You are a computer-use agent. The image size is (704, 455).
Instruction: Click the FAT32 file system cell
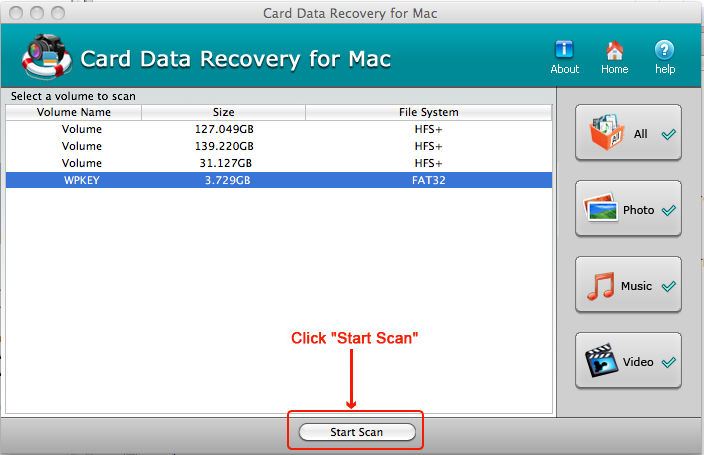(429, 180)
